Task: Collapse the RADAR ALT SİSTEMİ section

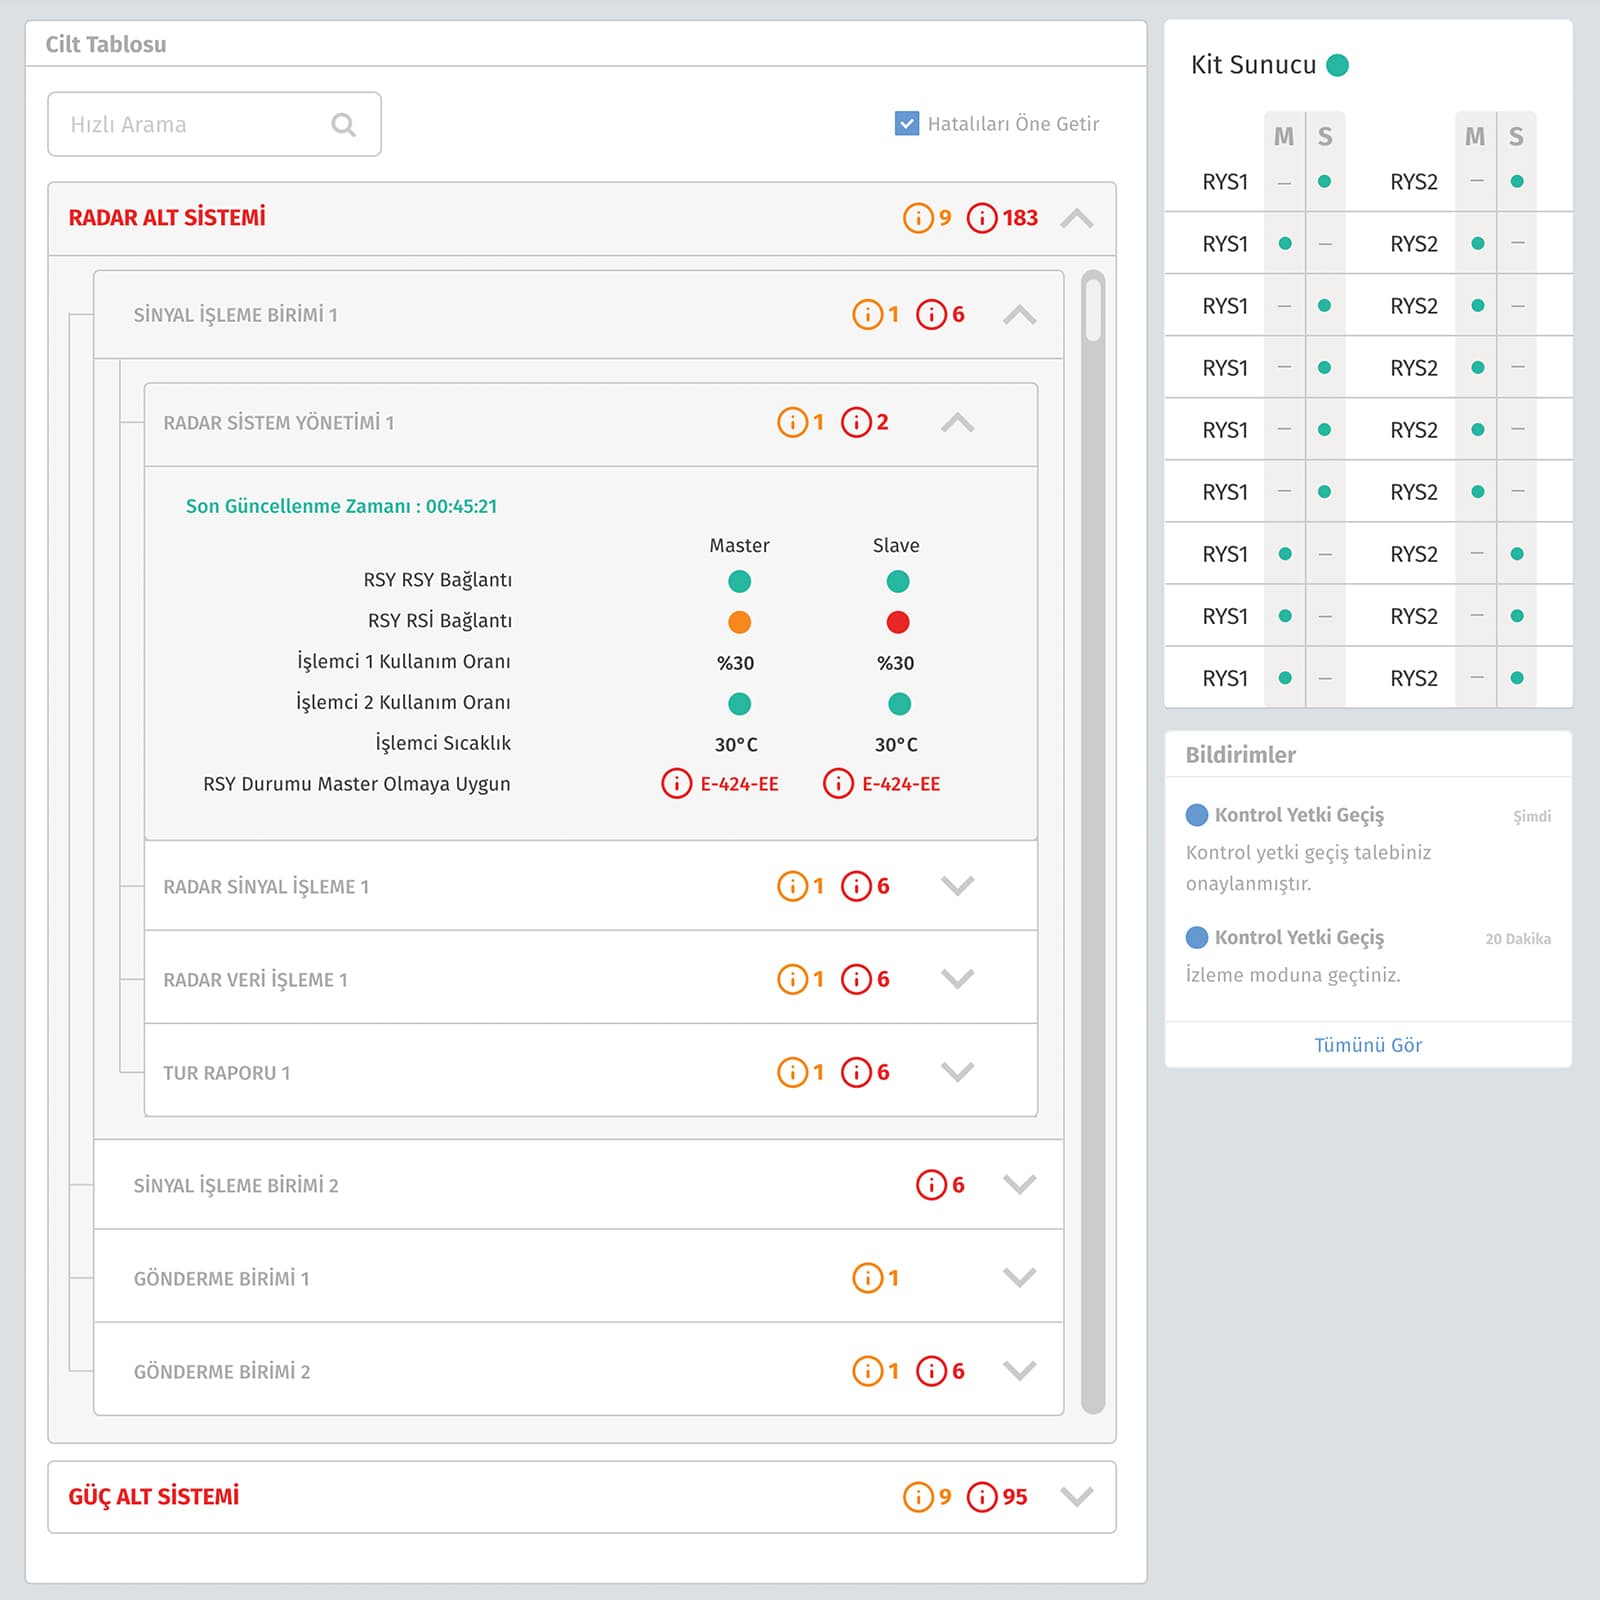Action: (x=1076, y=218)
